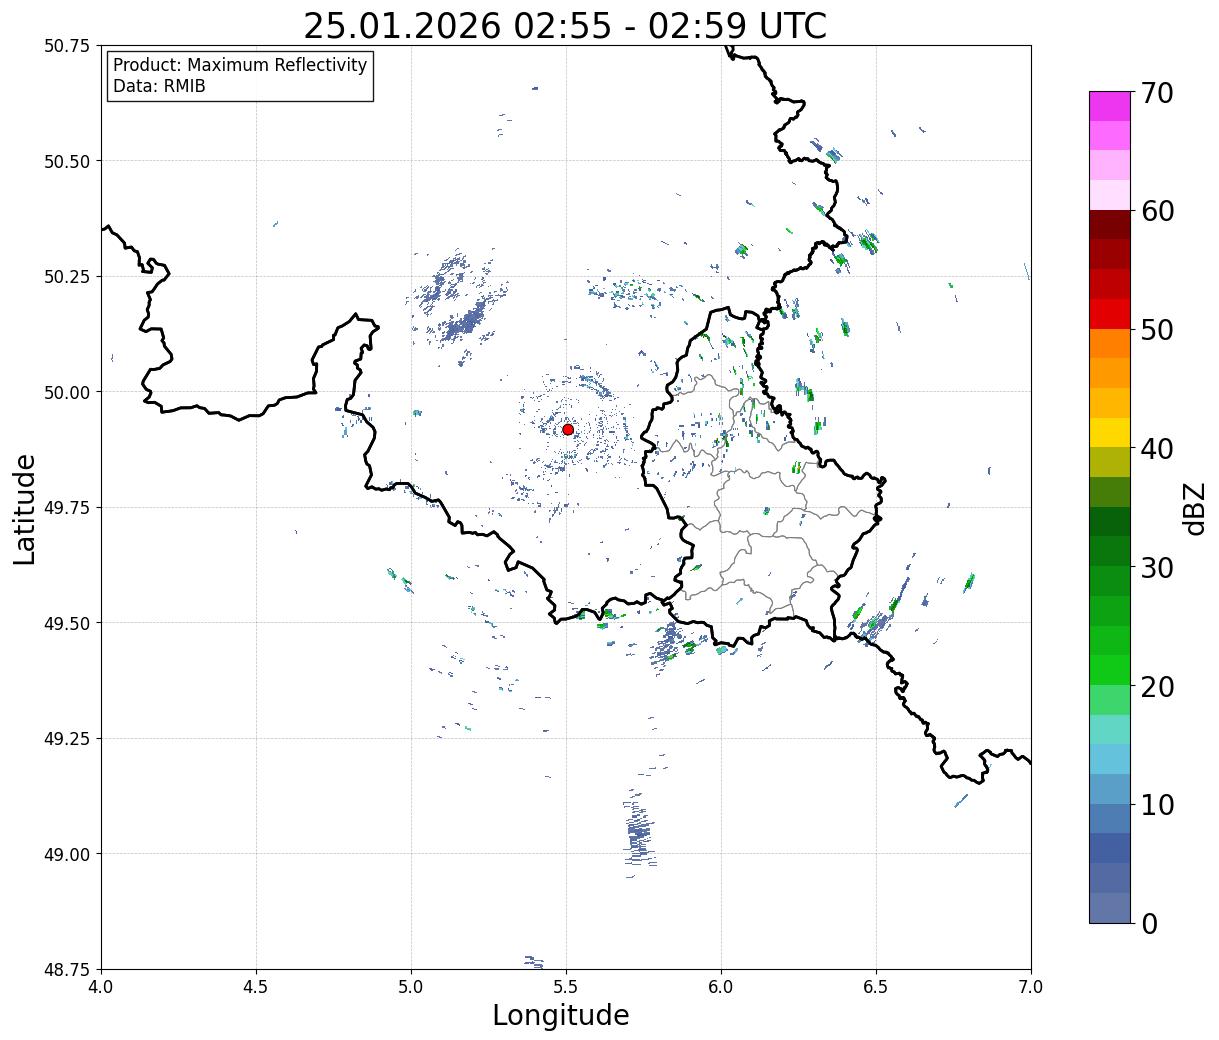Click the red radar location marker
The width and height of the screenshot is (1219, 1040).
568,429
